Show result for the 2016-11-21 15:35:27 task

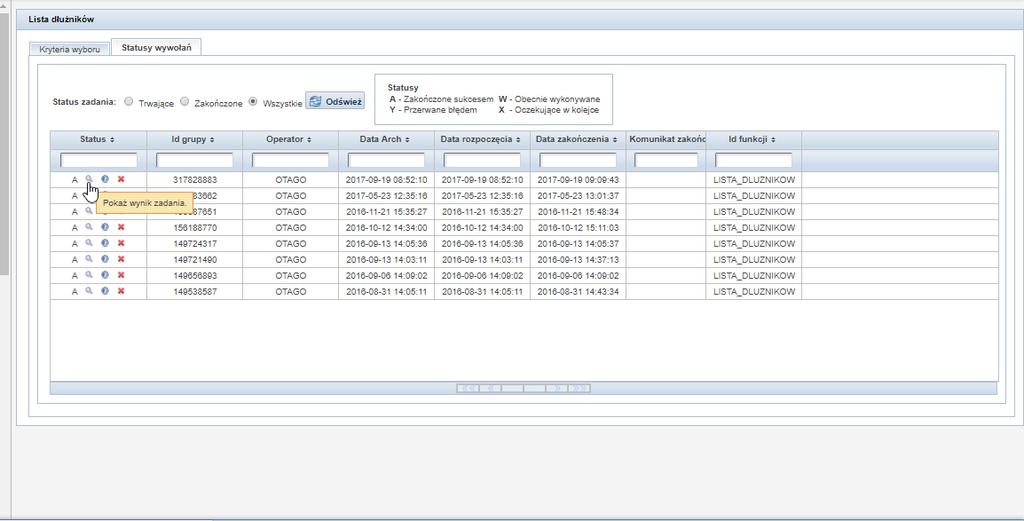pyautogui.click(x=89, y=211)
